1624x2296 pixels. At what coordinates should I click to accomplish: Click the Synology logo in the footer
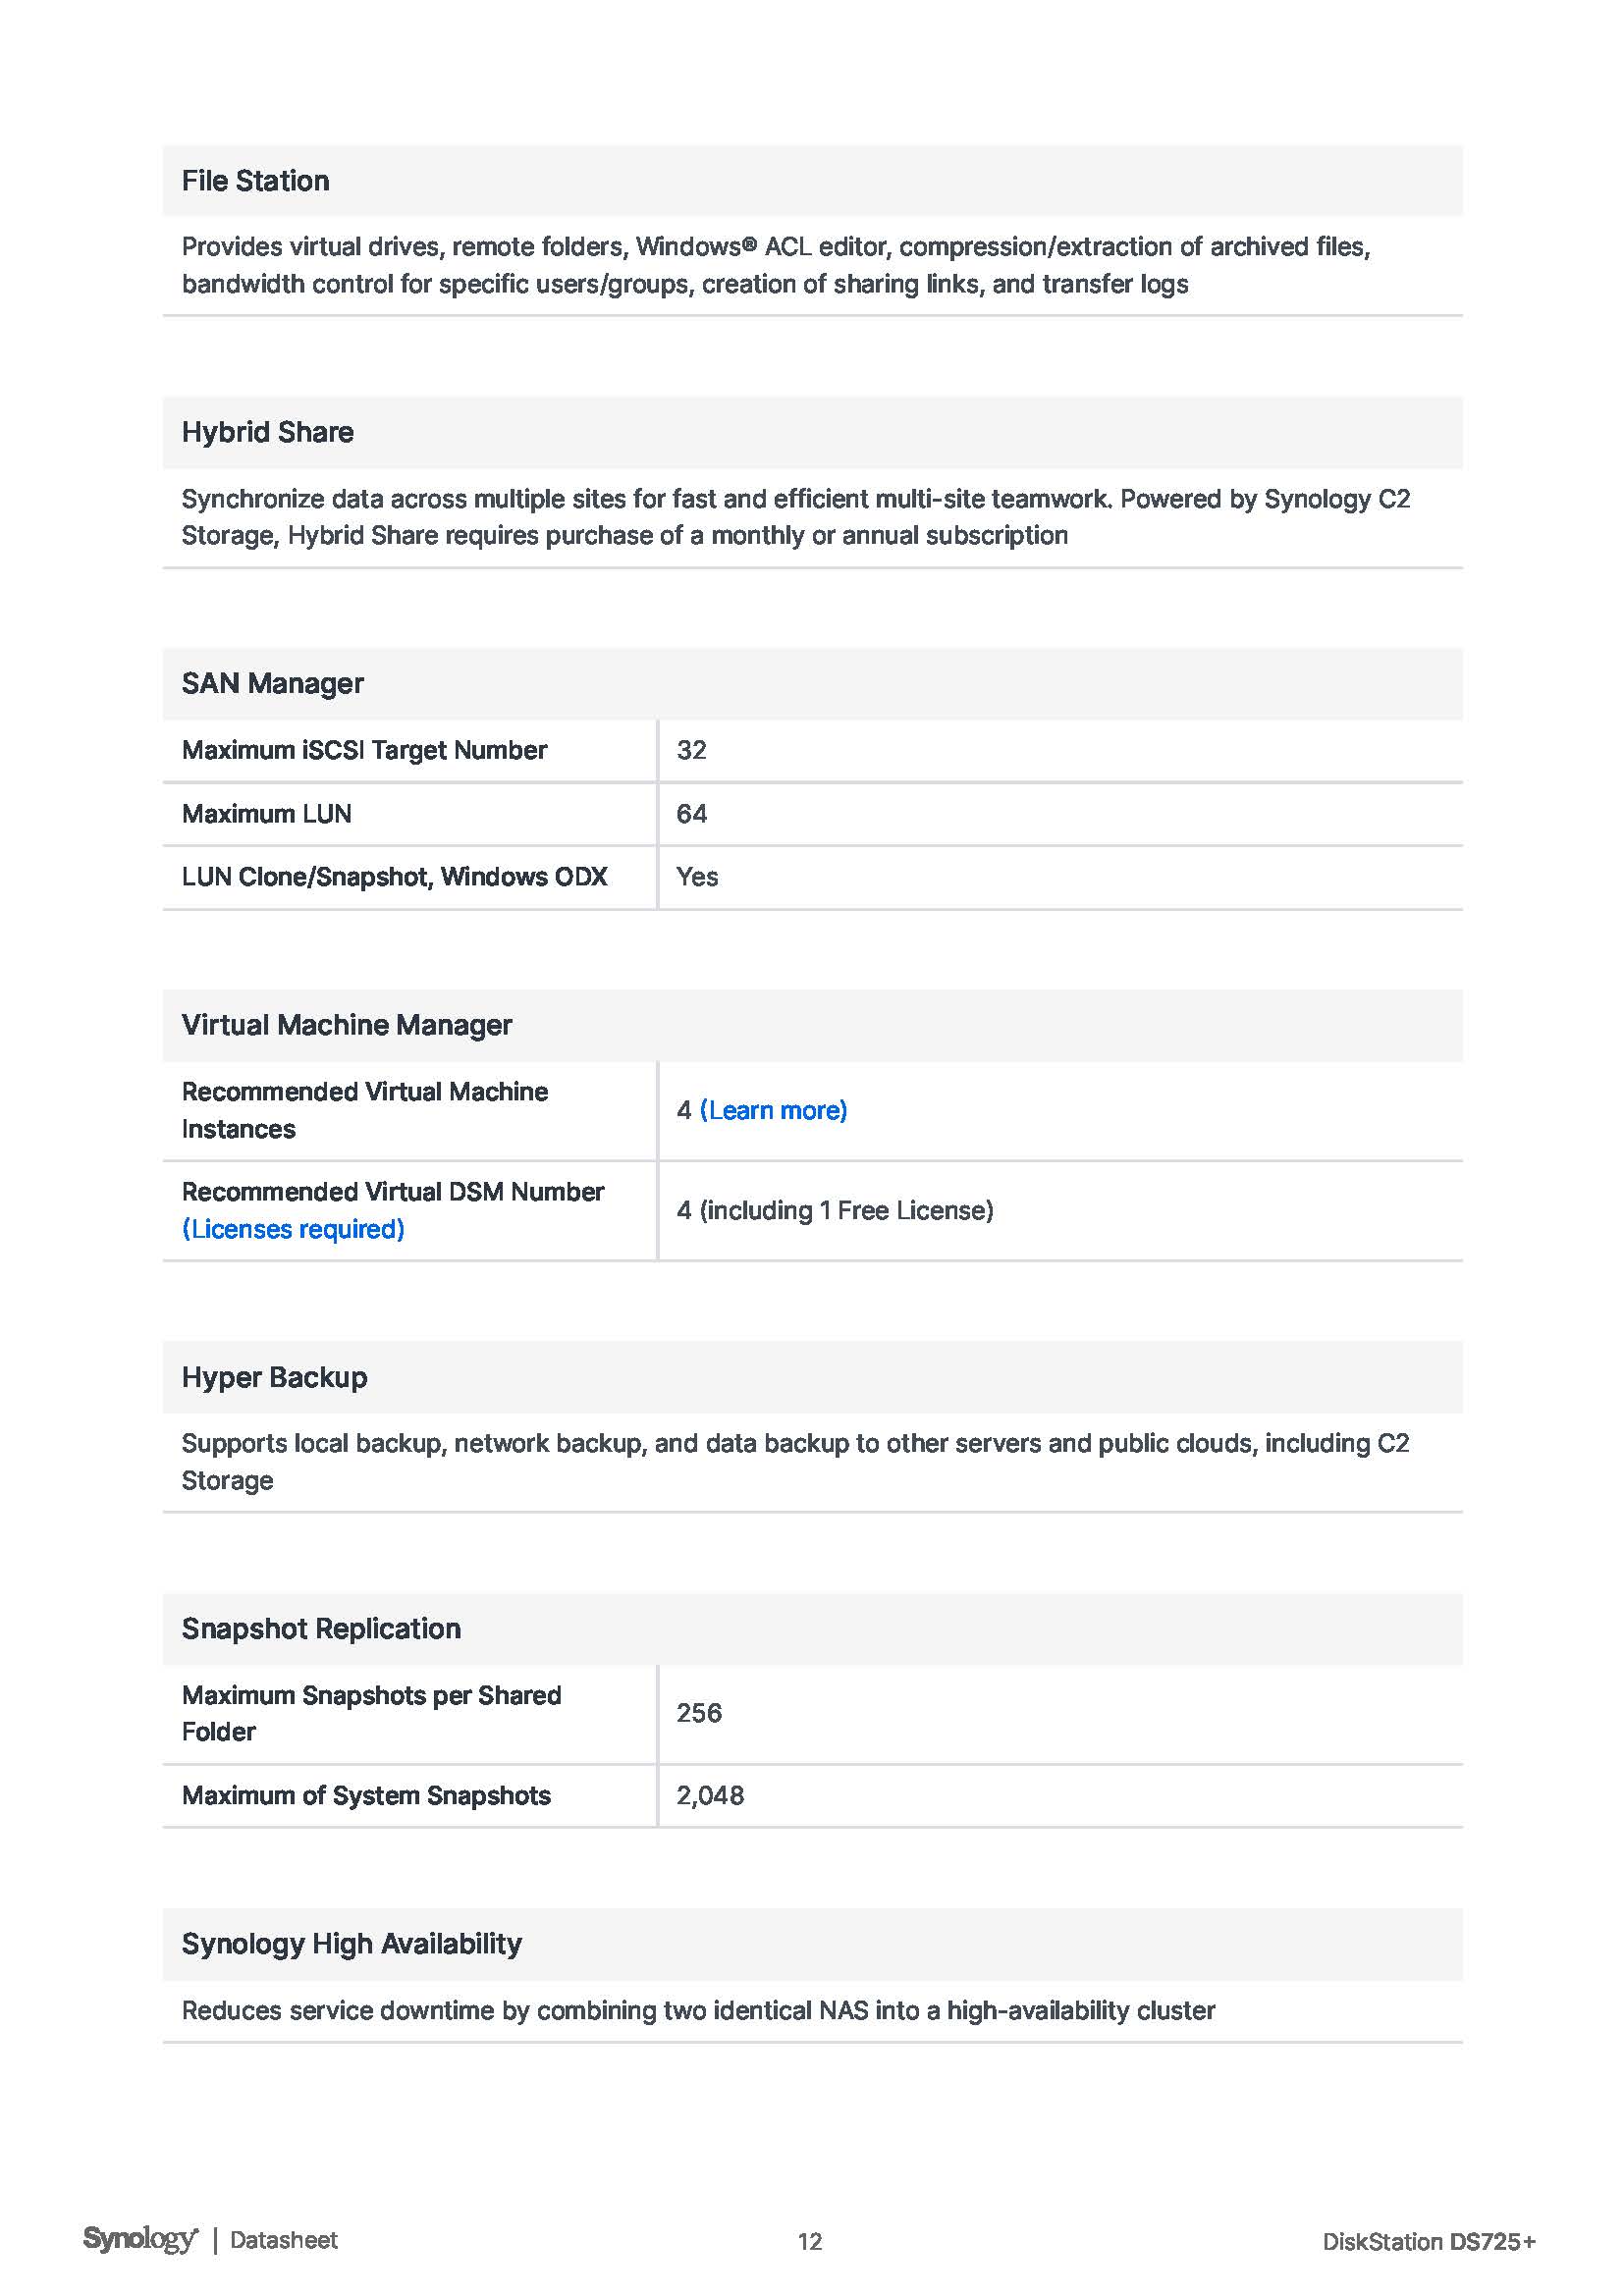tap(140, 2239)
